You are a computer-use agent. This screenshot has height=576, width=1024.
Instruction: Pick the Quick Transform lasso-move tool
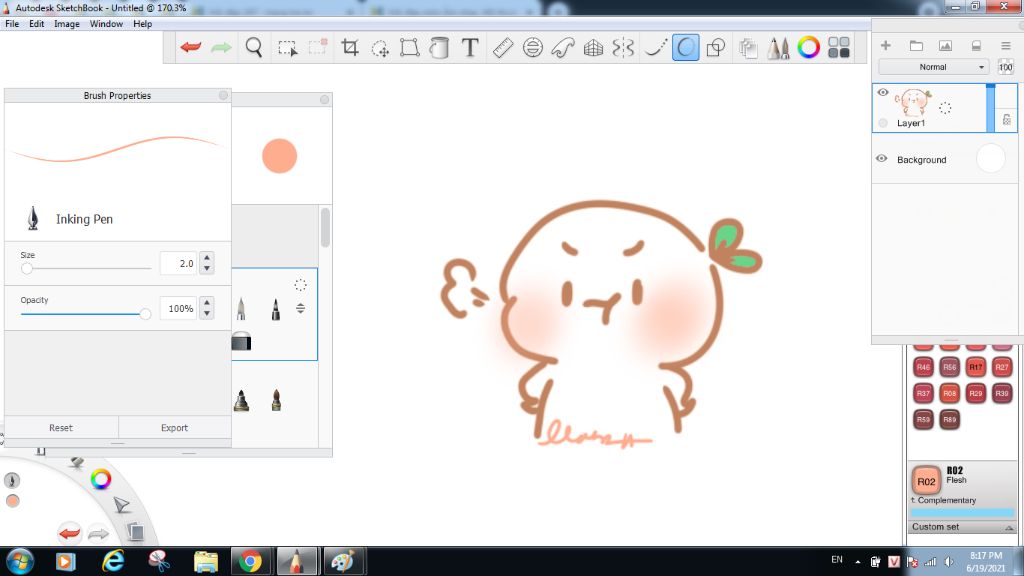pyautogui.click(x=380, y=48)
